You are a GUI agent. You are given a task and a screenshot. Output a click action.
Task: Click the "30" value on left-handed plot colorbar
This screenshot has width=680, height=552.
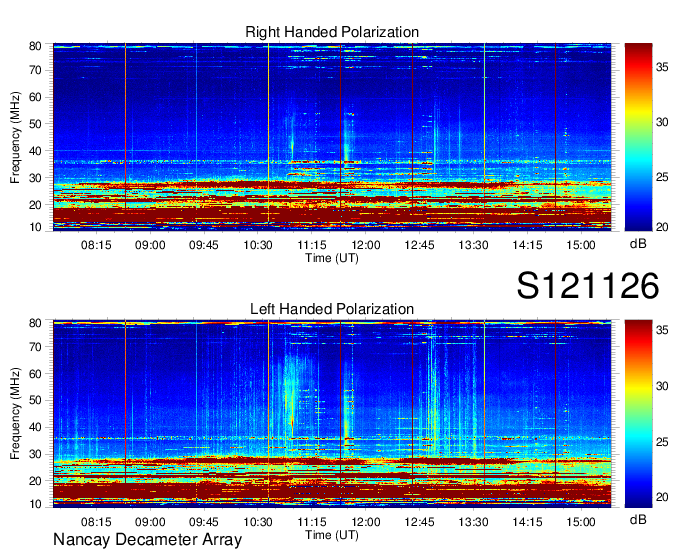pos(662,386)
